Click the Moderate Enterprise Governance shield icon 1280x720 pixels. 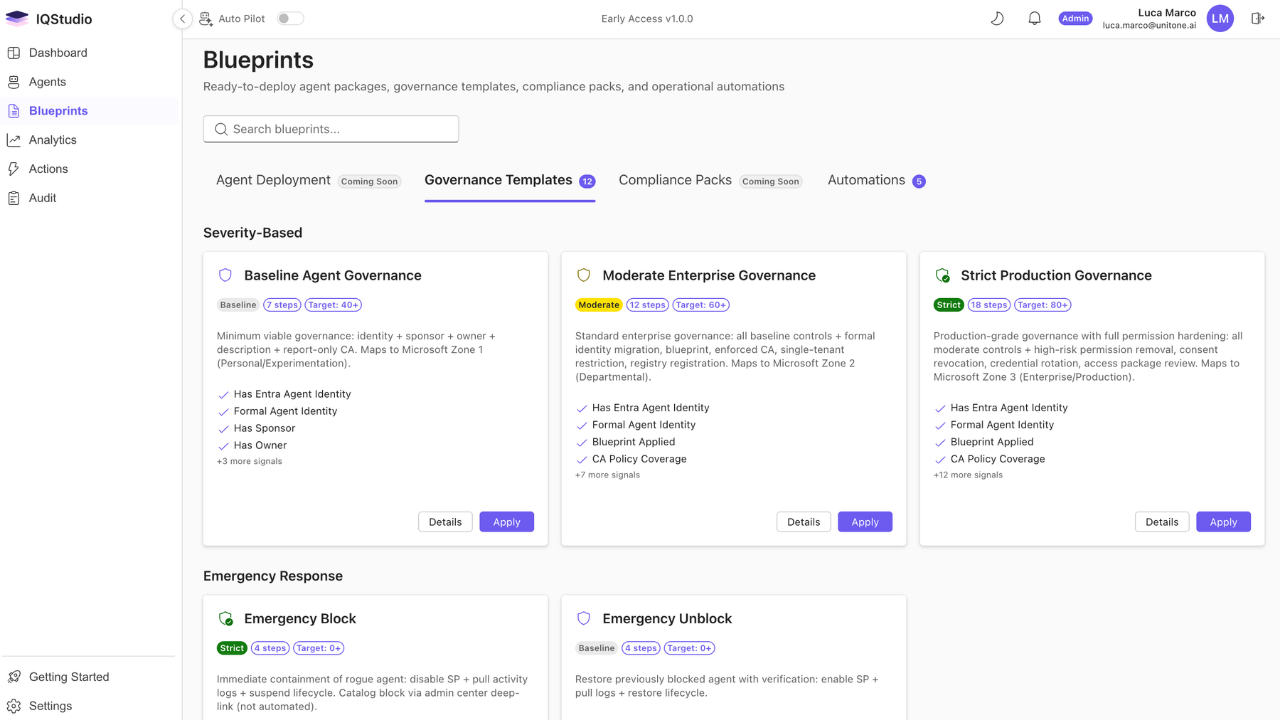(584, 275)
